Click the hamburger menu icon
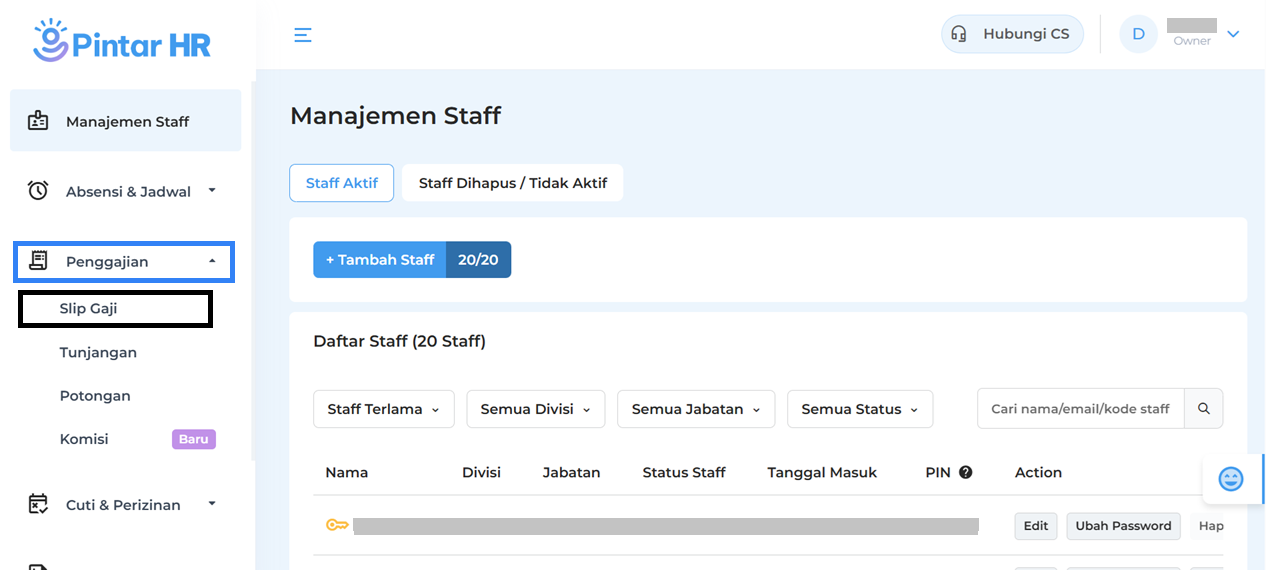This screenshot has width=1266, height=570. [x=303, y=35]
